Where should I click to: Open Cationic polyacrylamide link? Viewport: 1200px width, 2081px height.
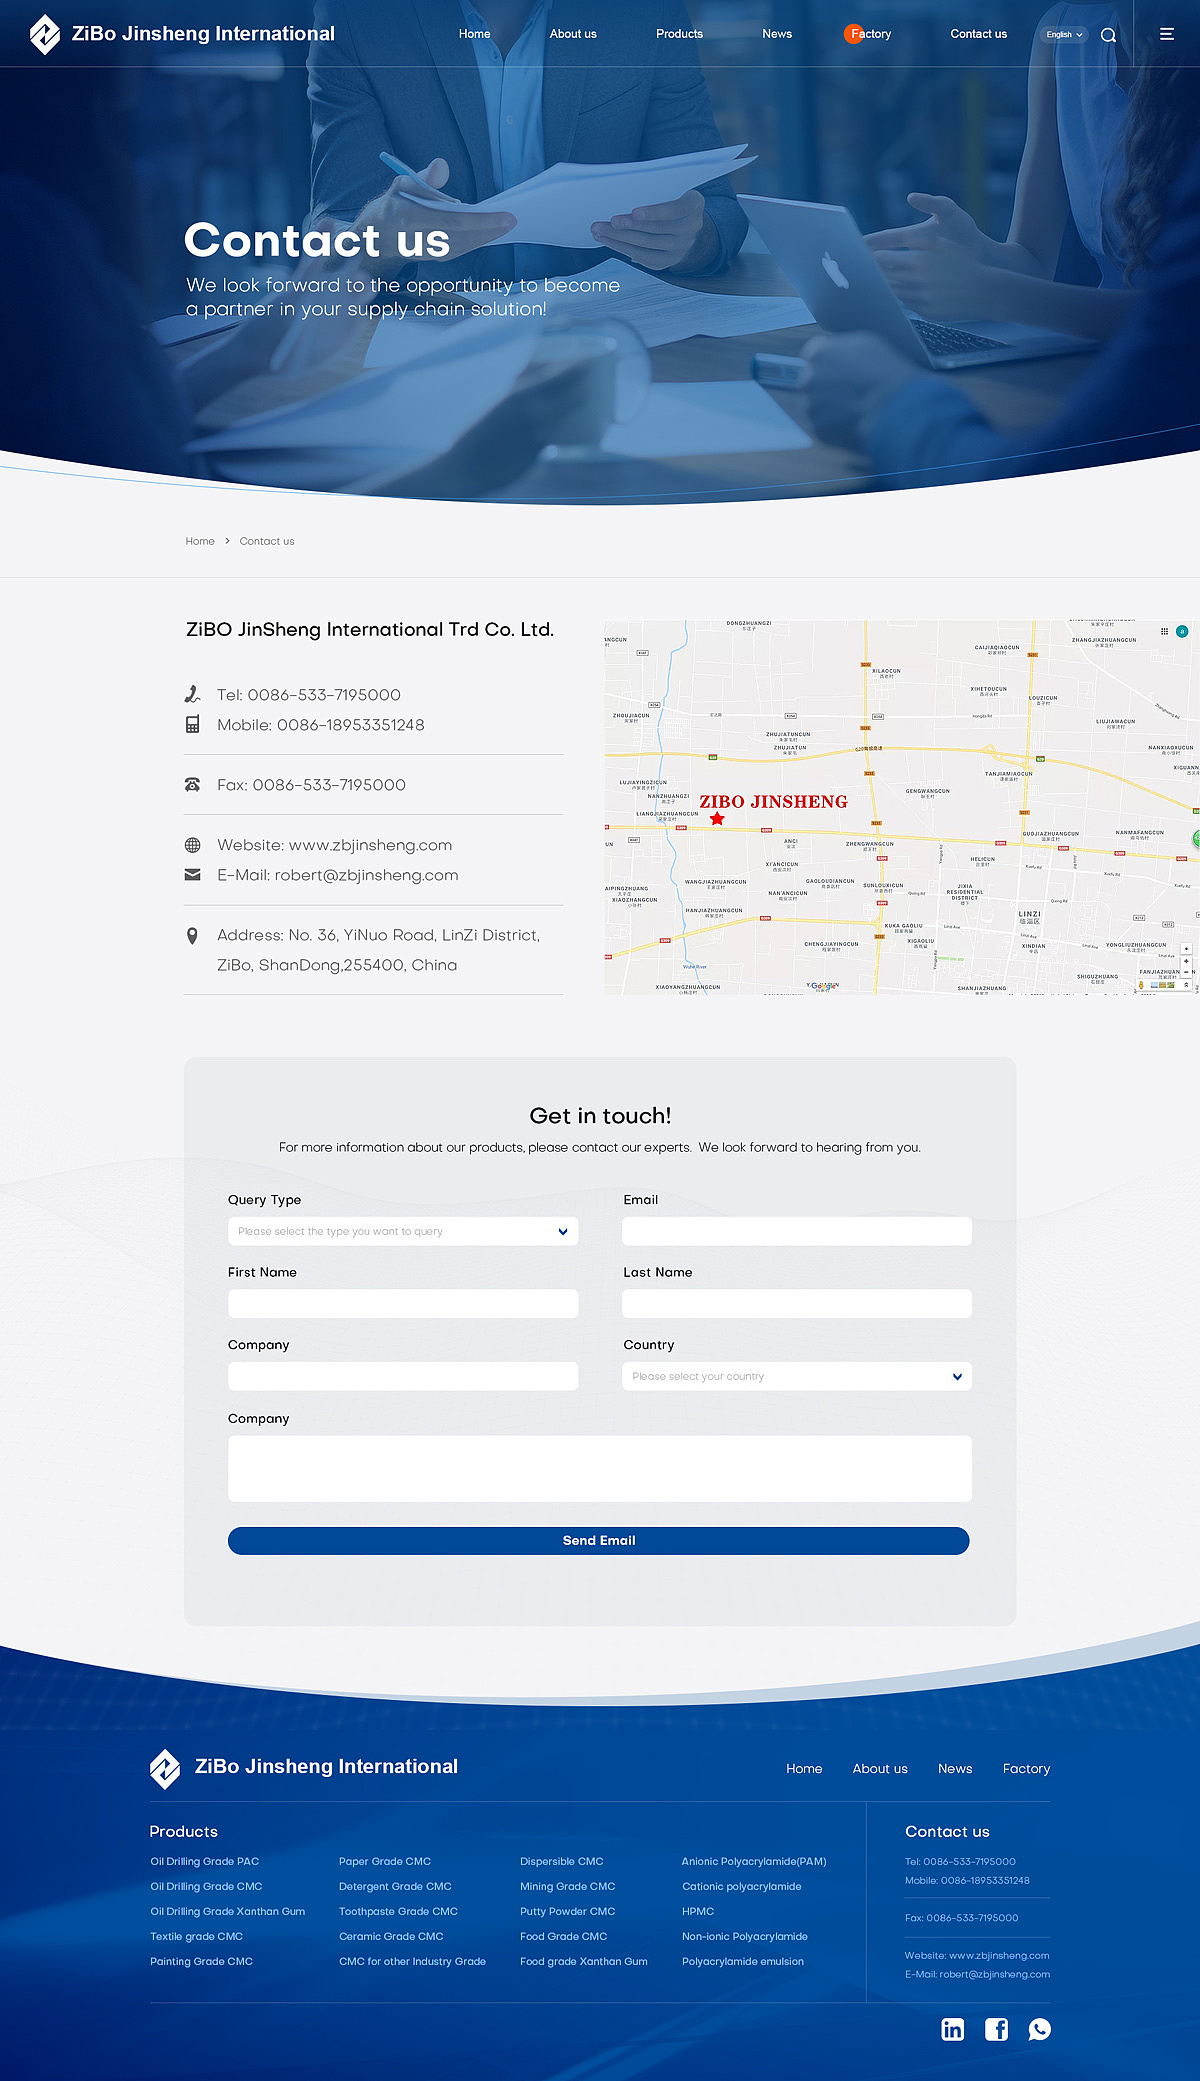coord(742,1886)
